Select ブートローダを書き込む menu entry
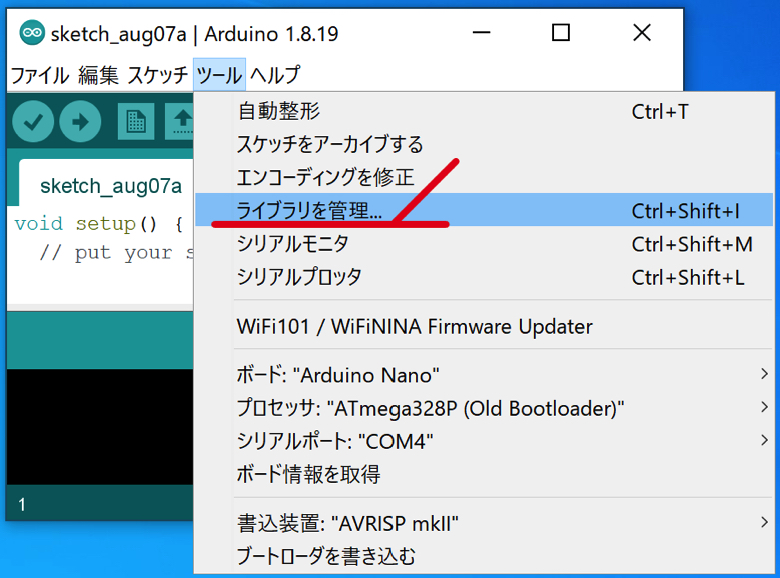The image size is (780, 578). (484, 556)
